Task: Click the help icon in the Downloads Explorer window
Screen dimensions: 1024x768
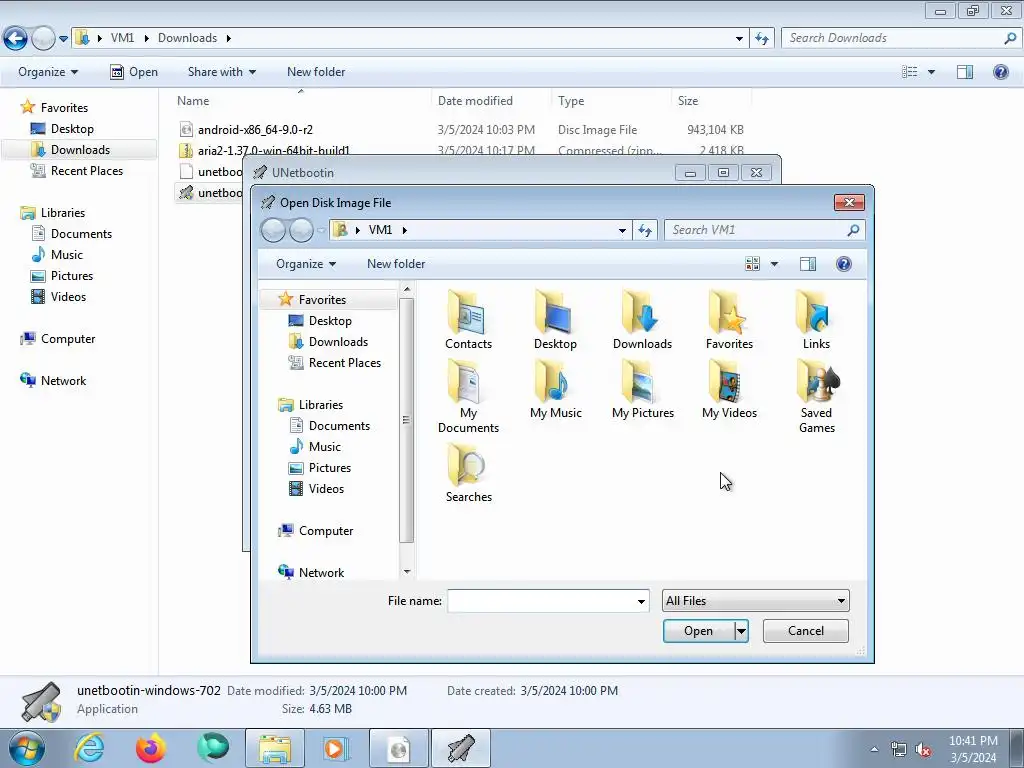Action: (1000, 72)
